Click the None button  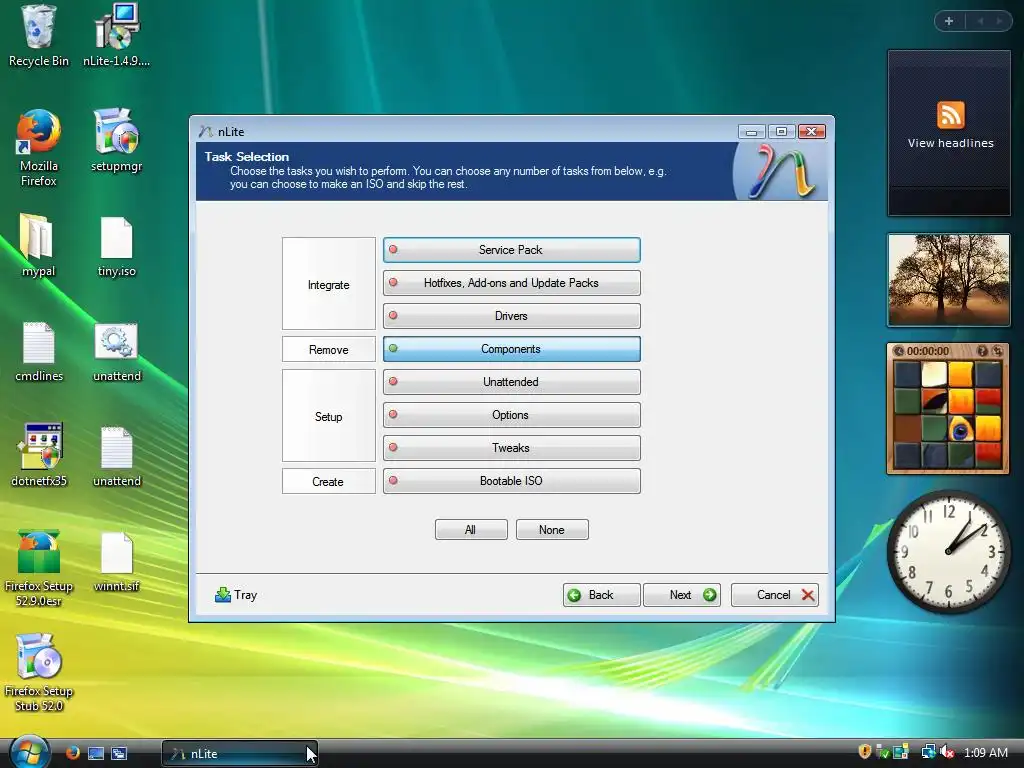pos(552,530)
